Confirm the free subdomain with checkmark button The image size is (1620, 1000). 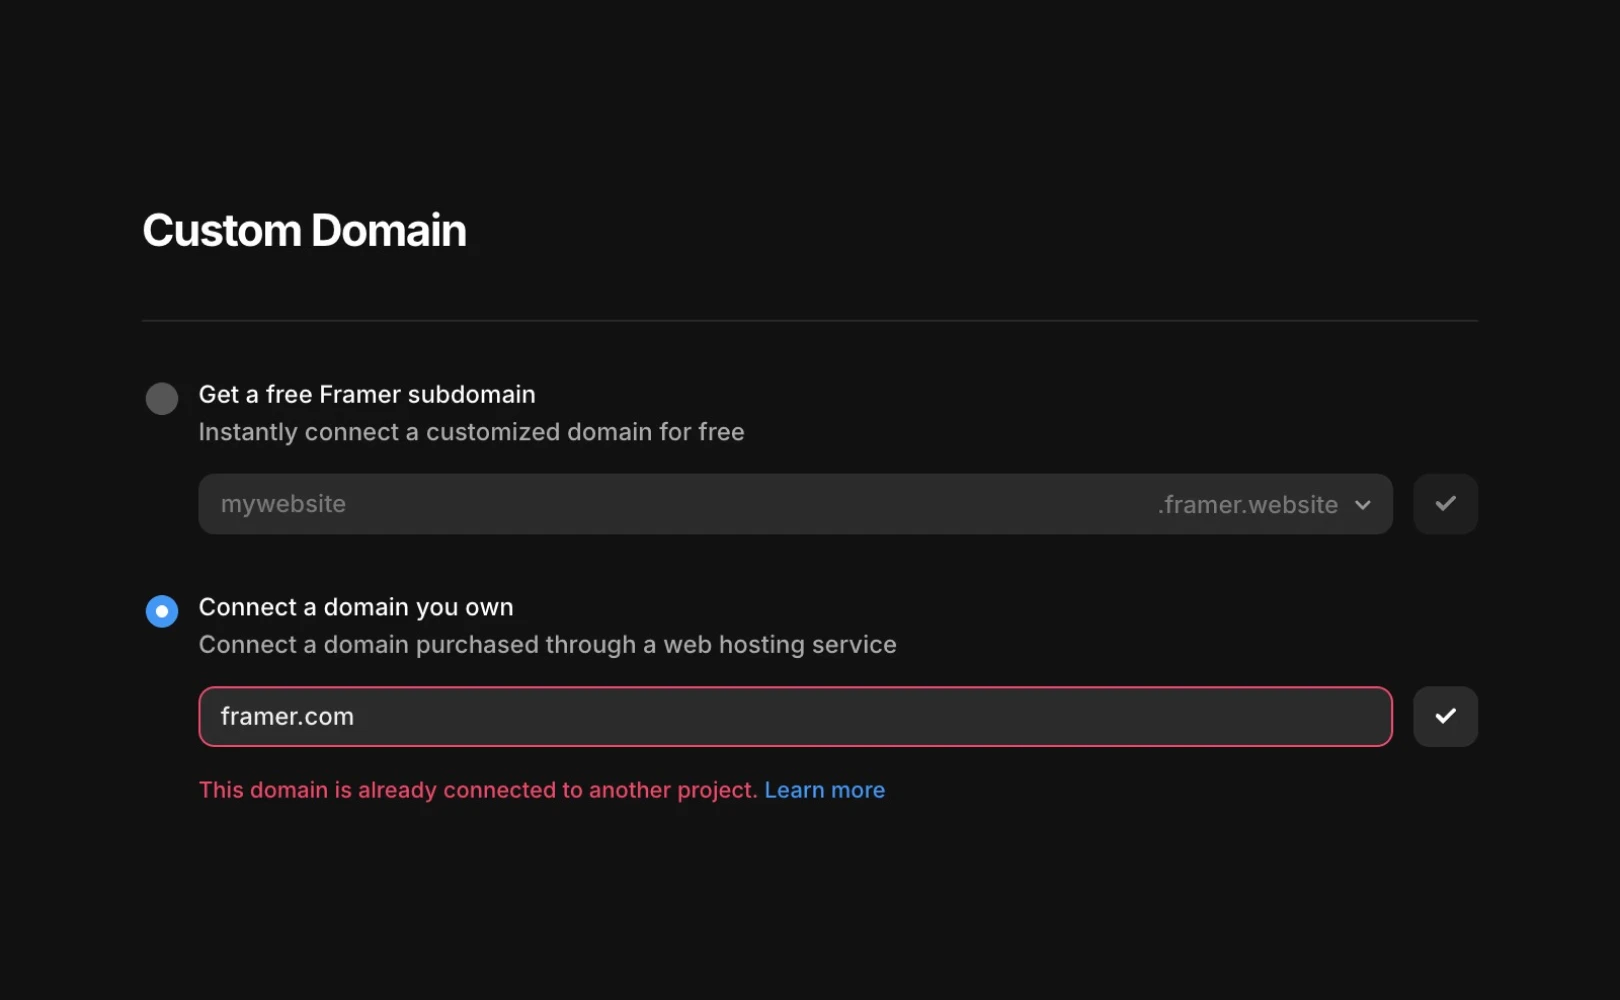[1445, 504]
